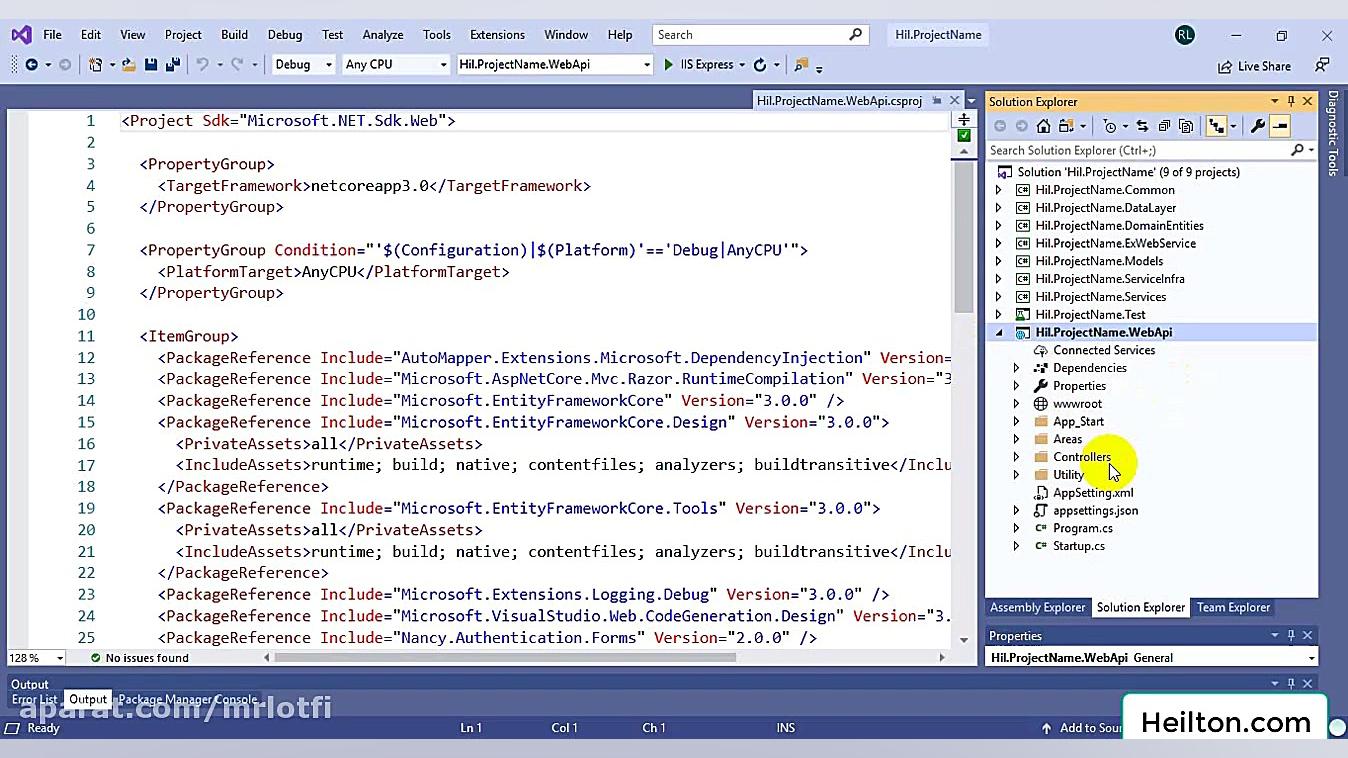Save the current file with the floppy icon
Viewport: 1348px width, 758px height.
pyautogui.click(x=151, y=65)
